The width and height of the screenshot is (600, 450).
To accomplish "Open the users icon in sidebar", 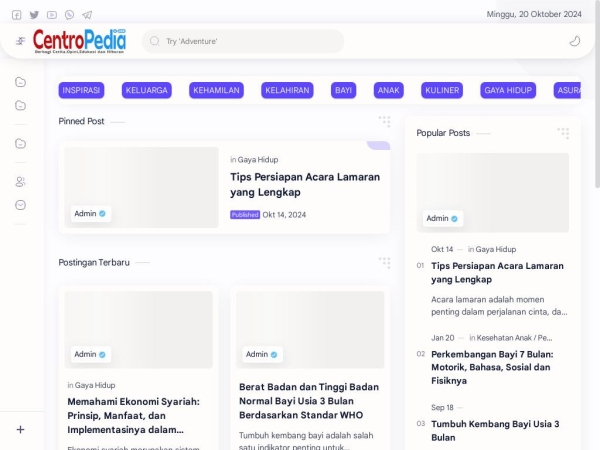I will pos(20,182).
